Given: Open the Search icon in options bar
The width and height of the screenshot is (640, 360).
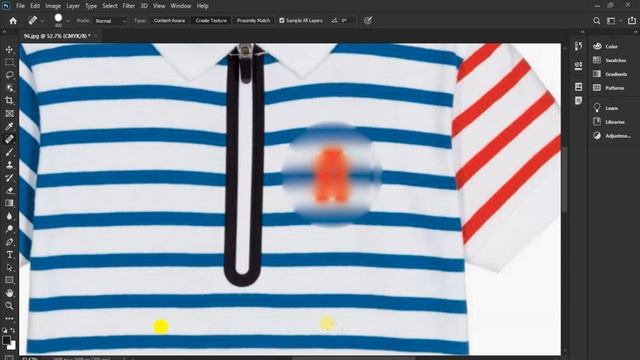Looking at the screenshot, I should click(x=597, y=20).
